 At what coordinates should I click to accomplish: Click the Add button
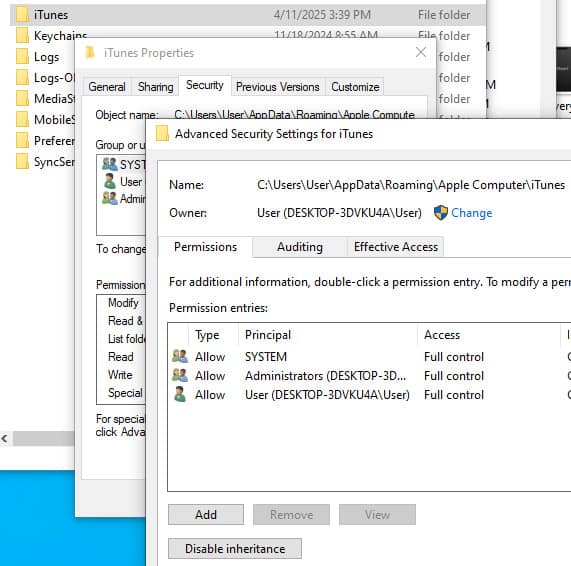pos(206,514)
